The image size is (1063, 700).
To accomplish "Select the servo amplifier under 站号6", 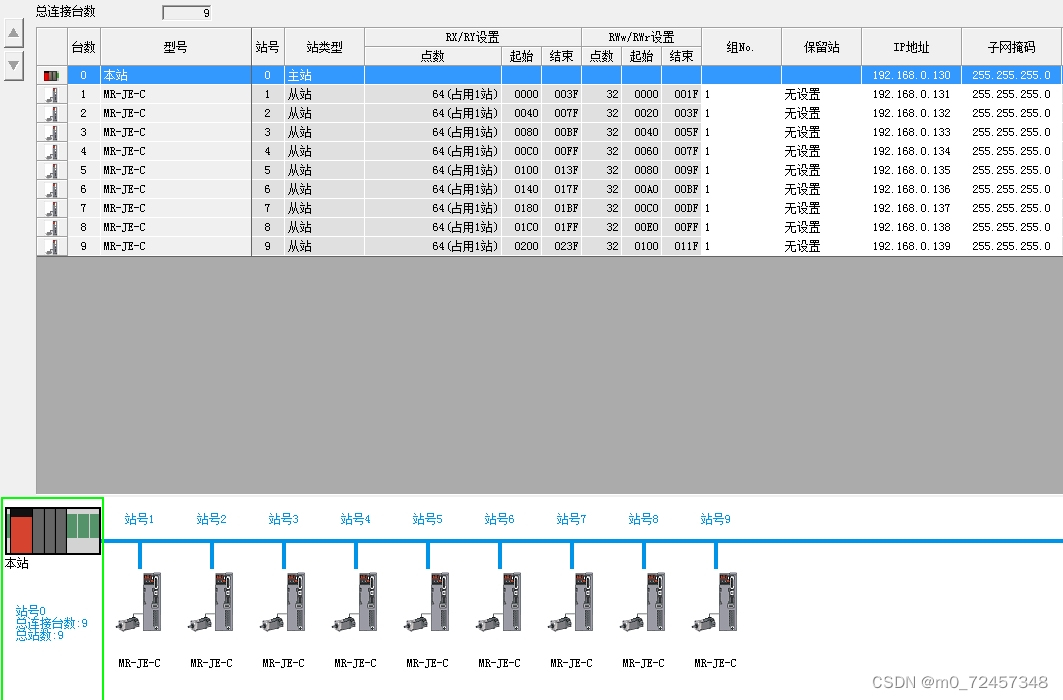I will [500, 602].
